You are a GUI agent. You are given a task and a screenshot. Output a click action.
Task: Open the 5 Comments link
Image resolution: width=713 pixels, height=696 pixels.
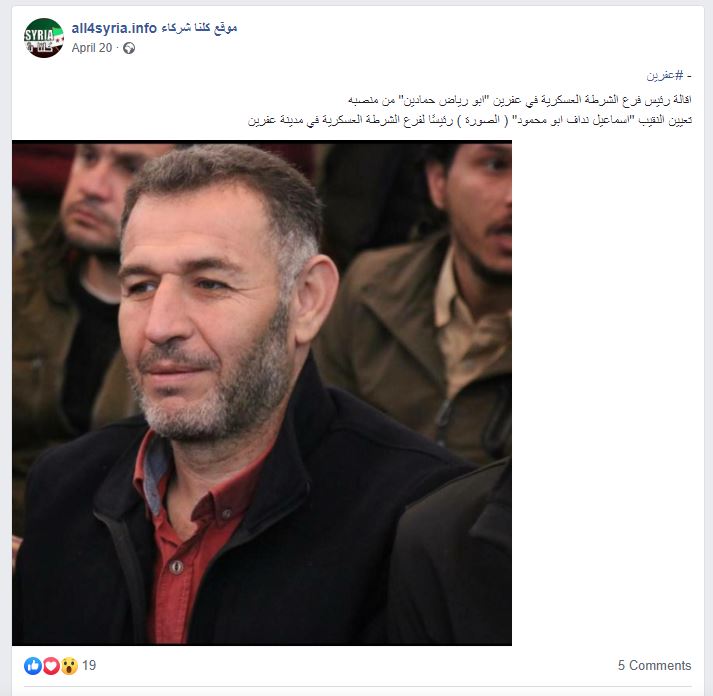(654, 666)
